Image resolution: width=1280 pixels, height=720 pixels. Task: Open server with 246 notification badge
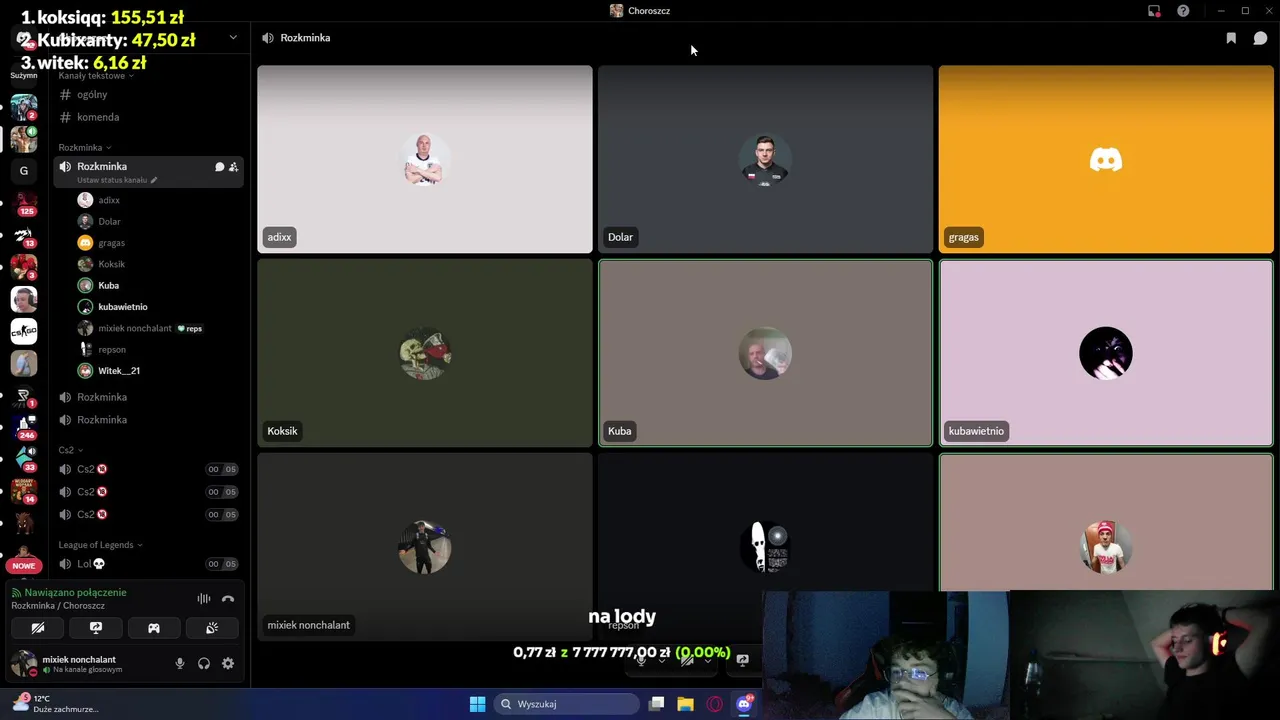[24, 428]
